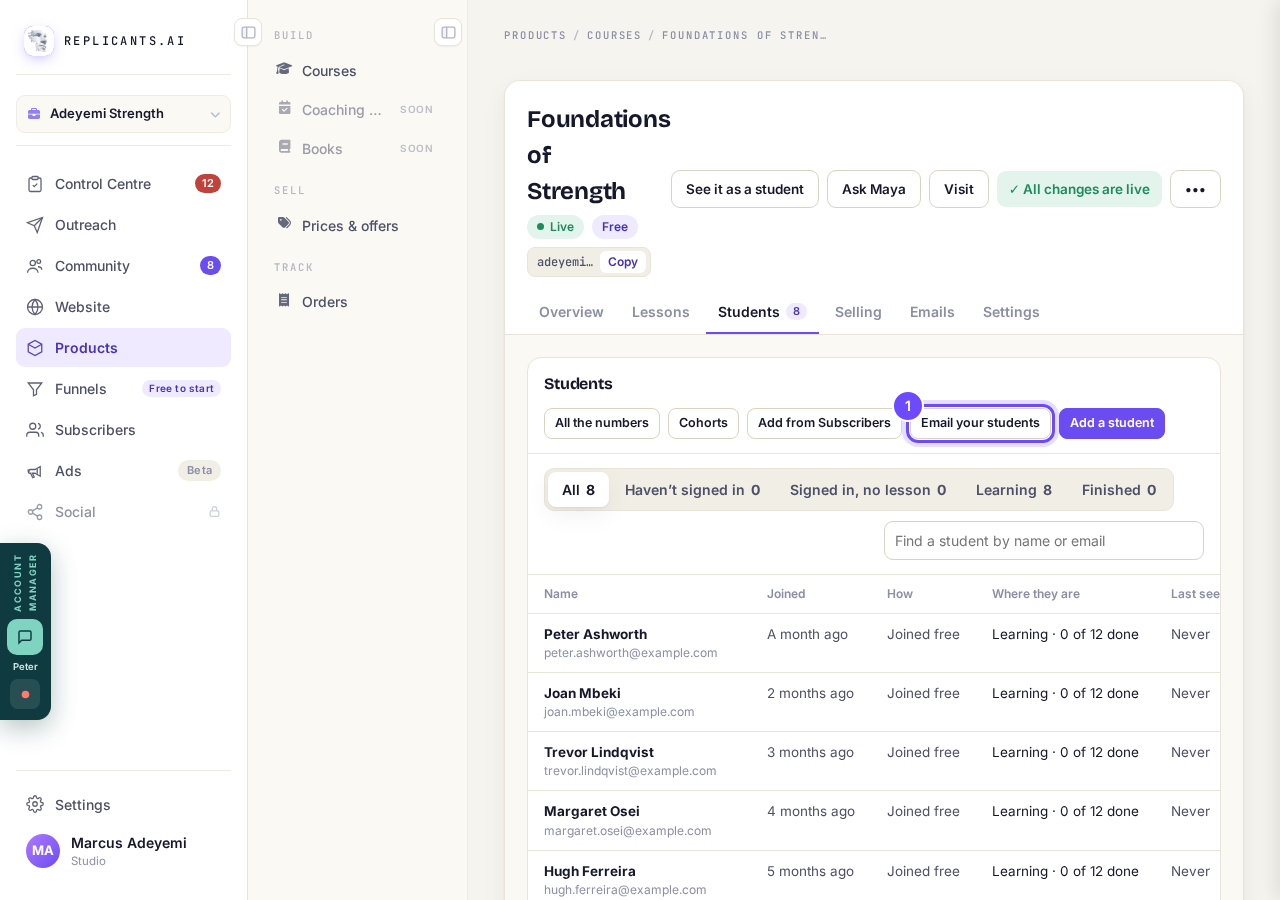Click the Replicants.ai logo icon

pos(39,41)
